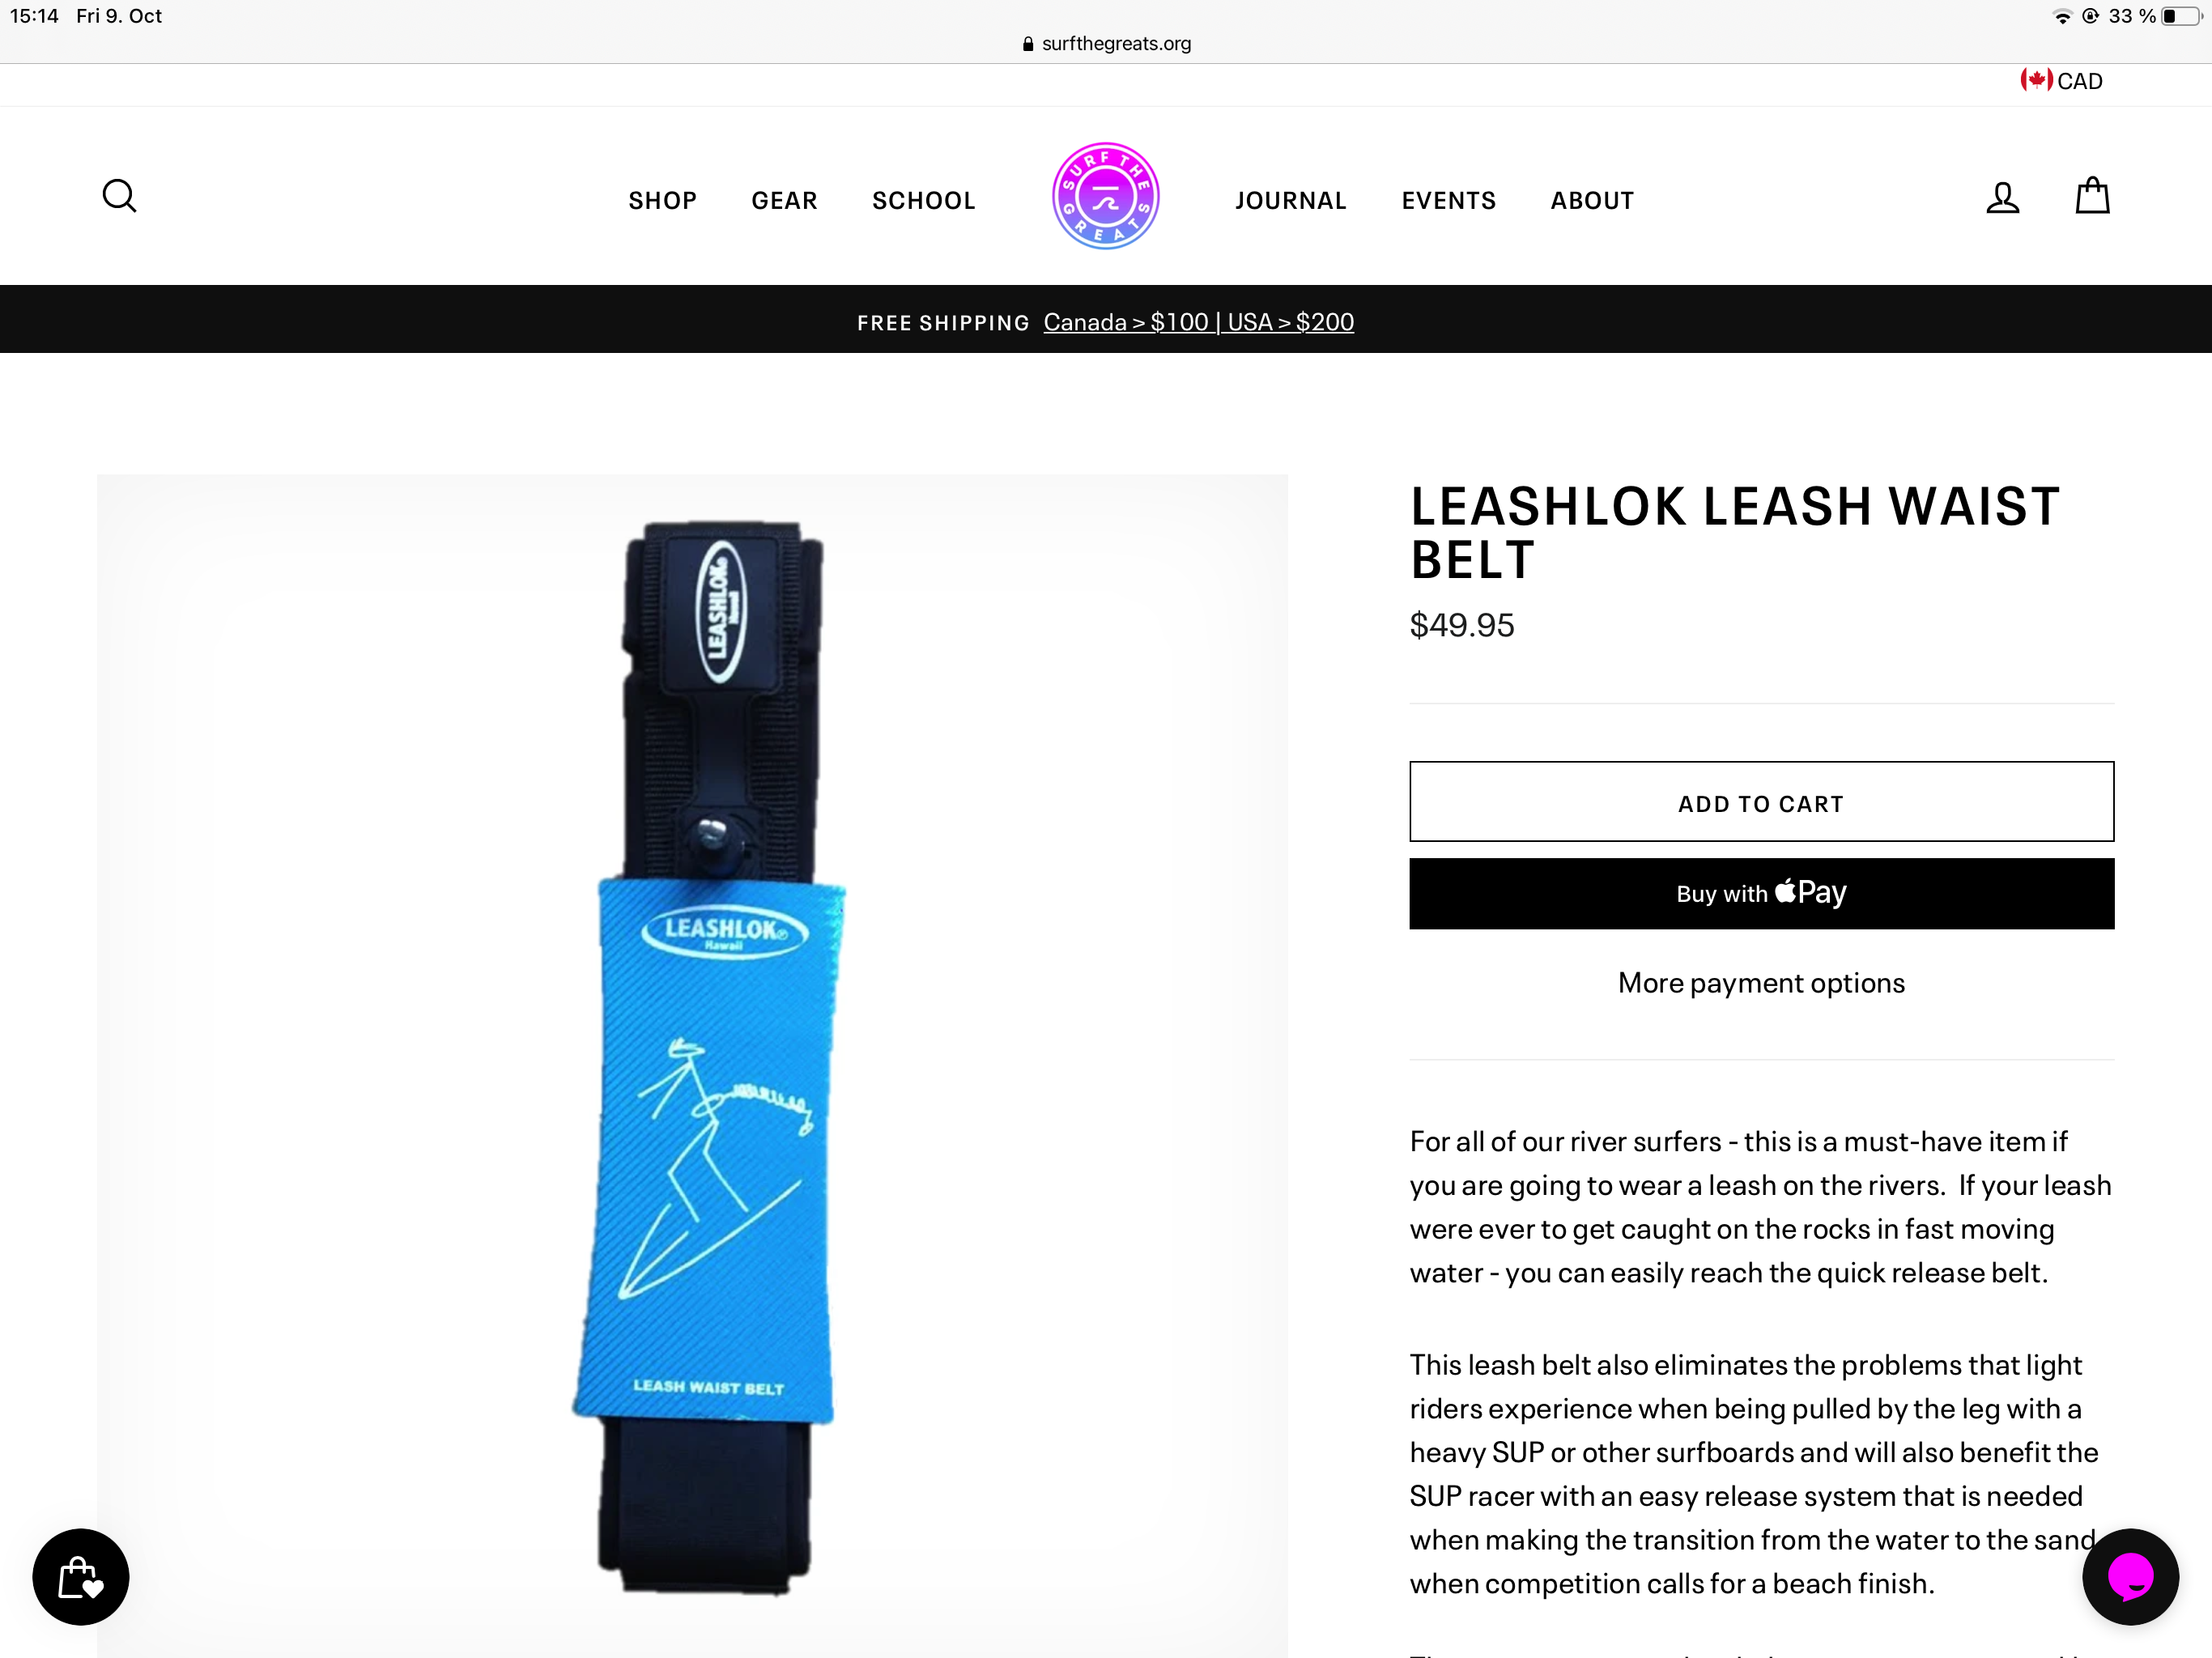Open the wishlist bag heart icon
This screenshot has width=2212, height=1658.
[81, 1577]
